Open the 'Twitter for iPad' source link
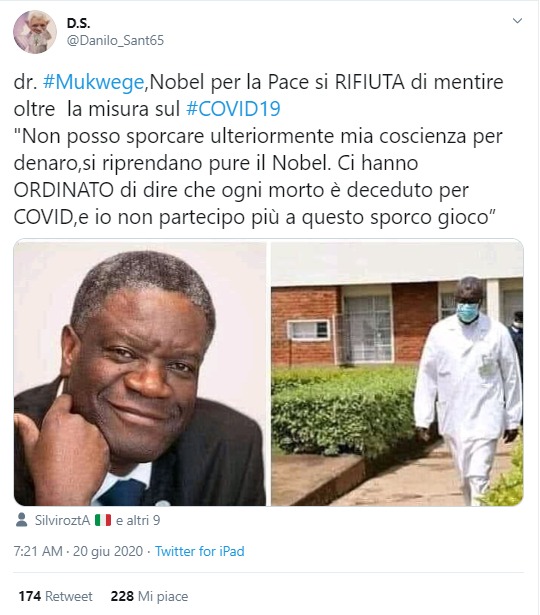This screenshot has height=615, width=540. pos(200,551)
